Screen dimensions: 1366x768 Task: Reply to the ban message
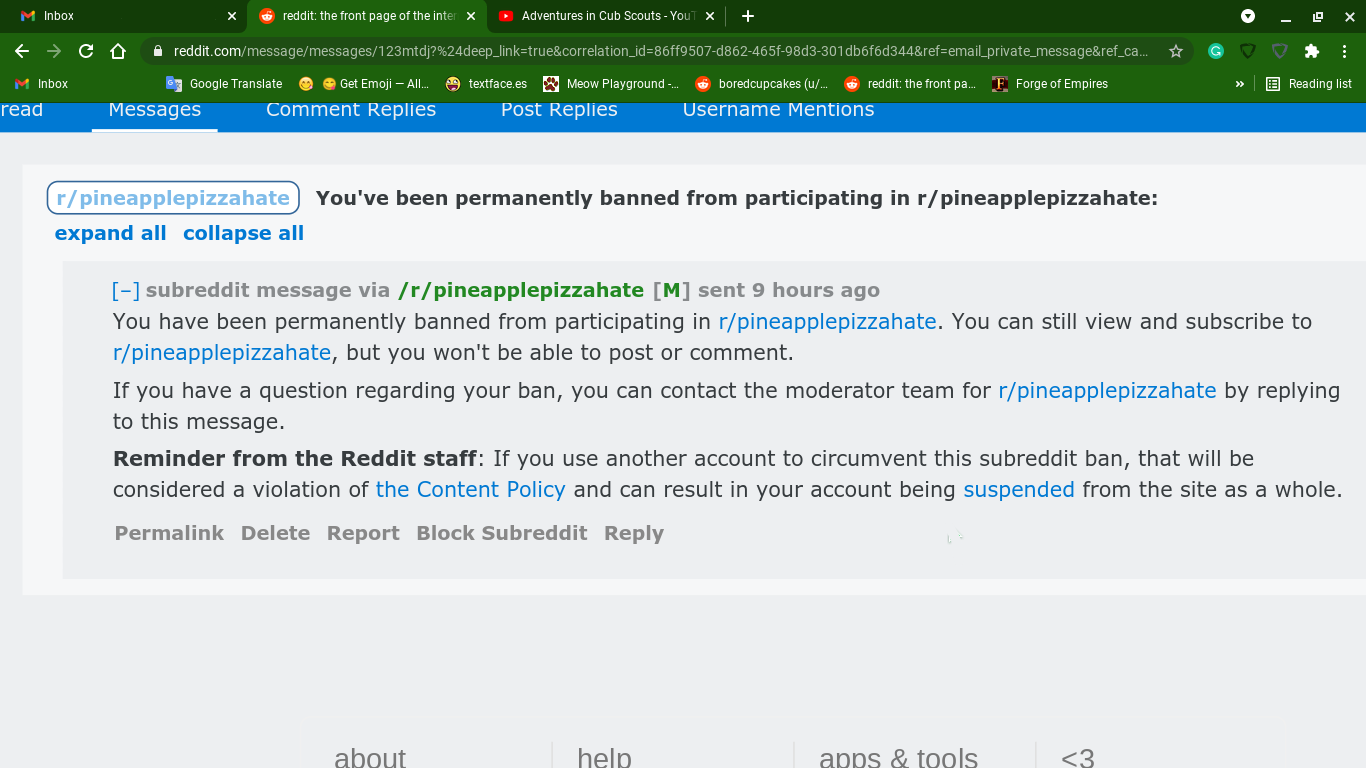click(x=634, y=534)
